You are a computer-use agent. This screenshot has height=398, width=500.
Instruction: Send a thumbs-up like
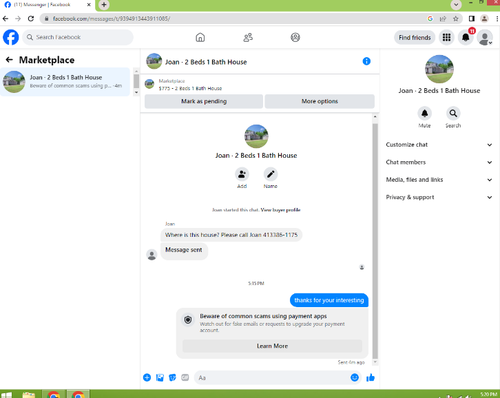(370, 377)
